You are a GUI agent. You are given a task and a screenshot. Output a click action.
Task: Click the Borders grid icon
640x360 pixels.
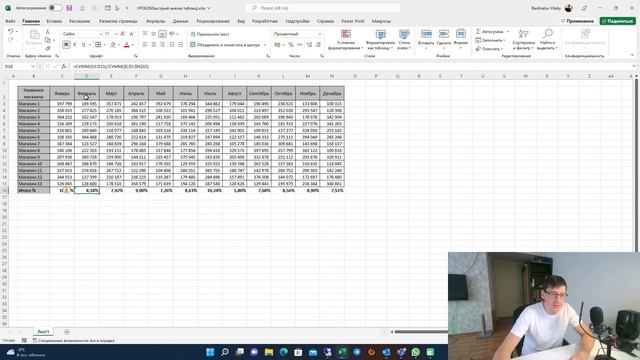(x=98, y=44)
